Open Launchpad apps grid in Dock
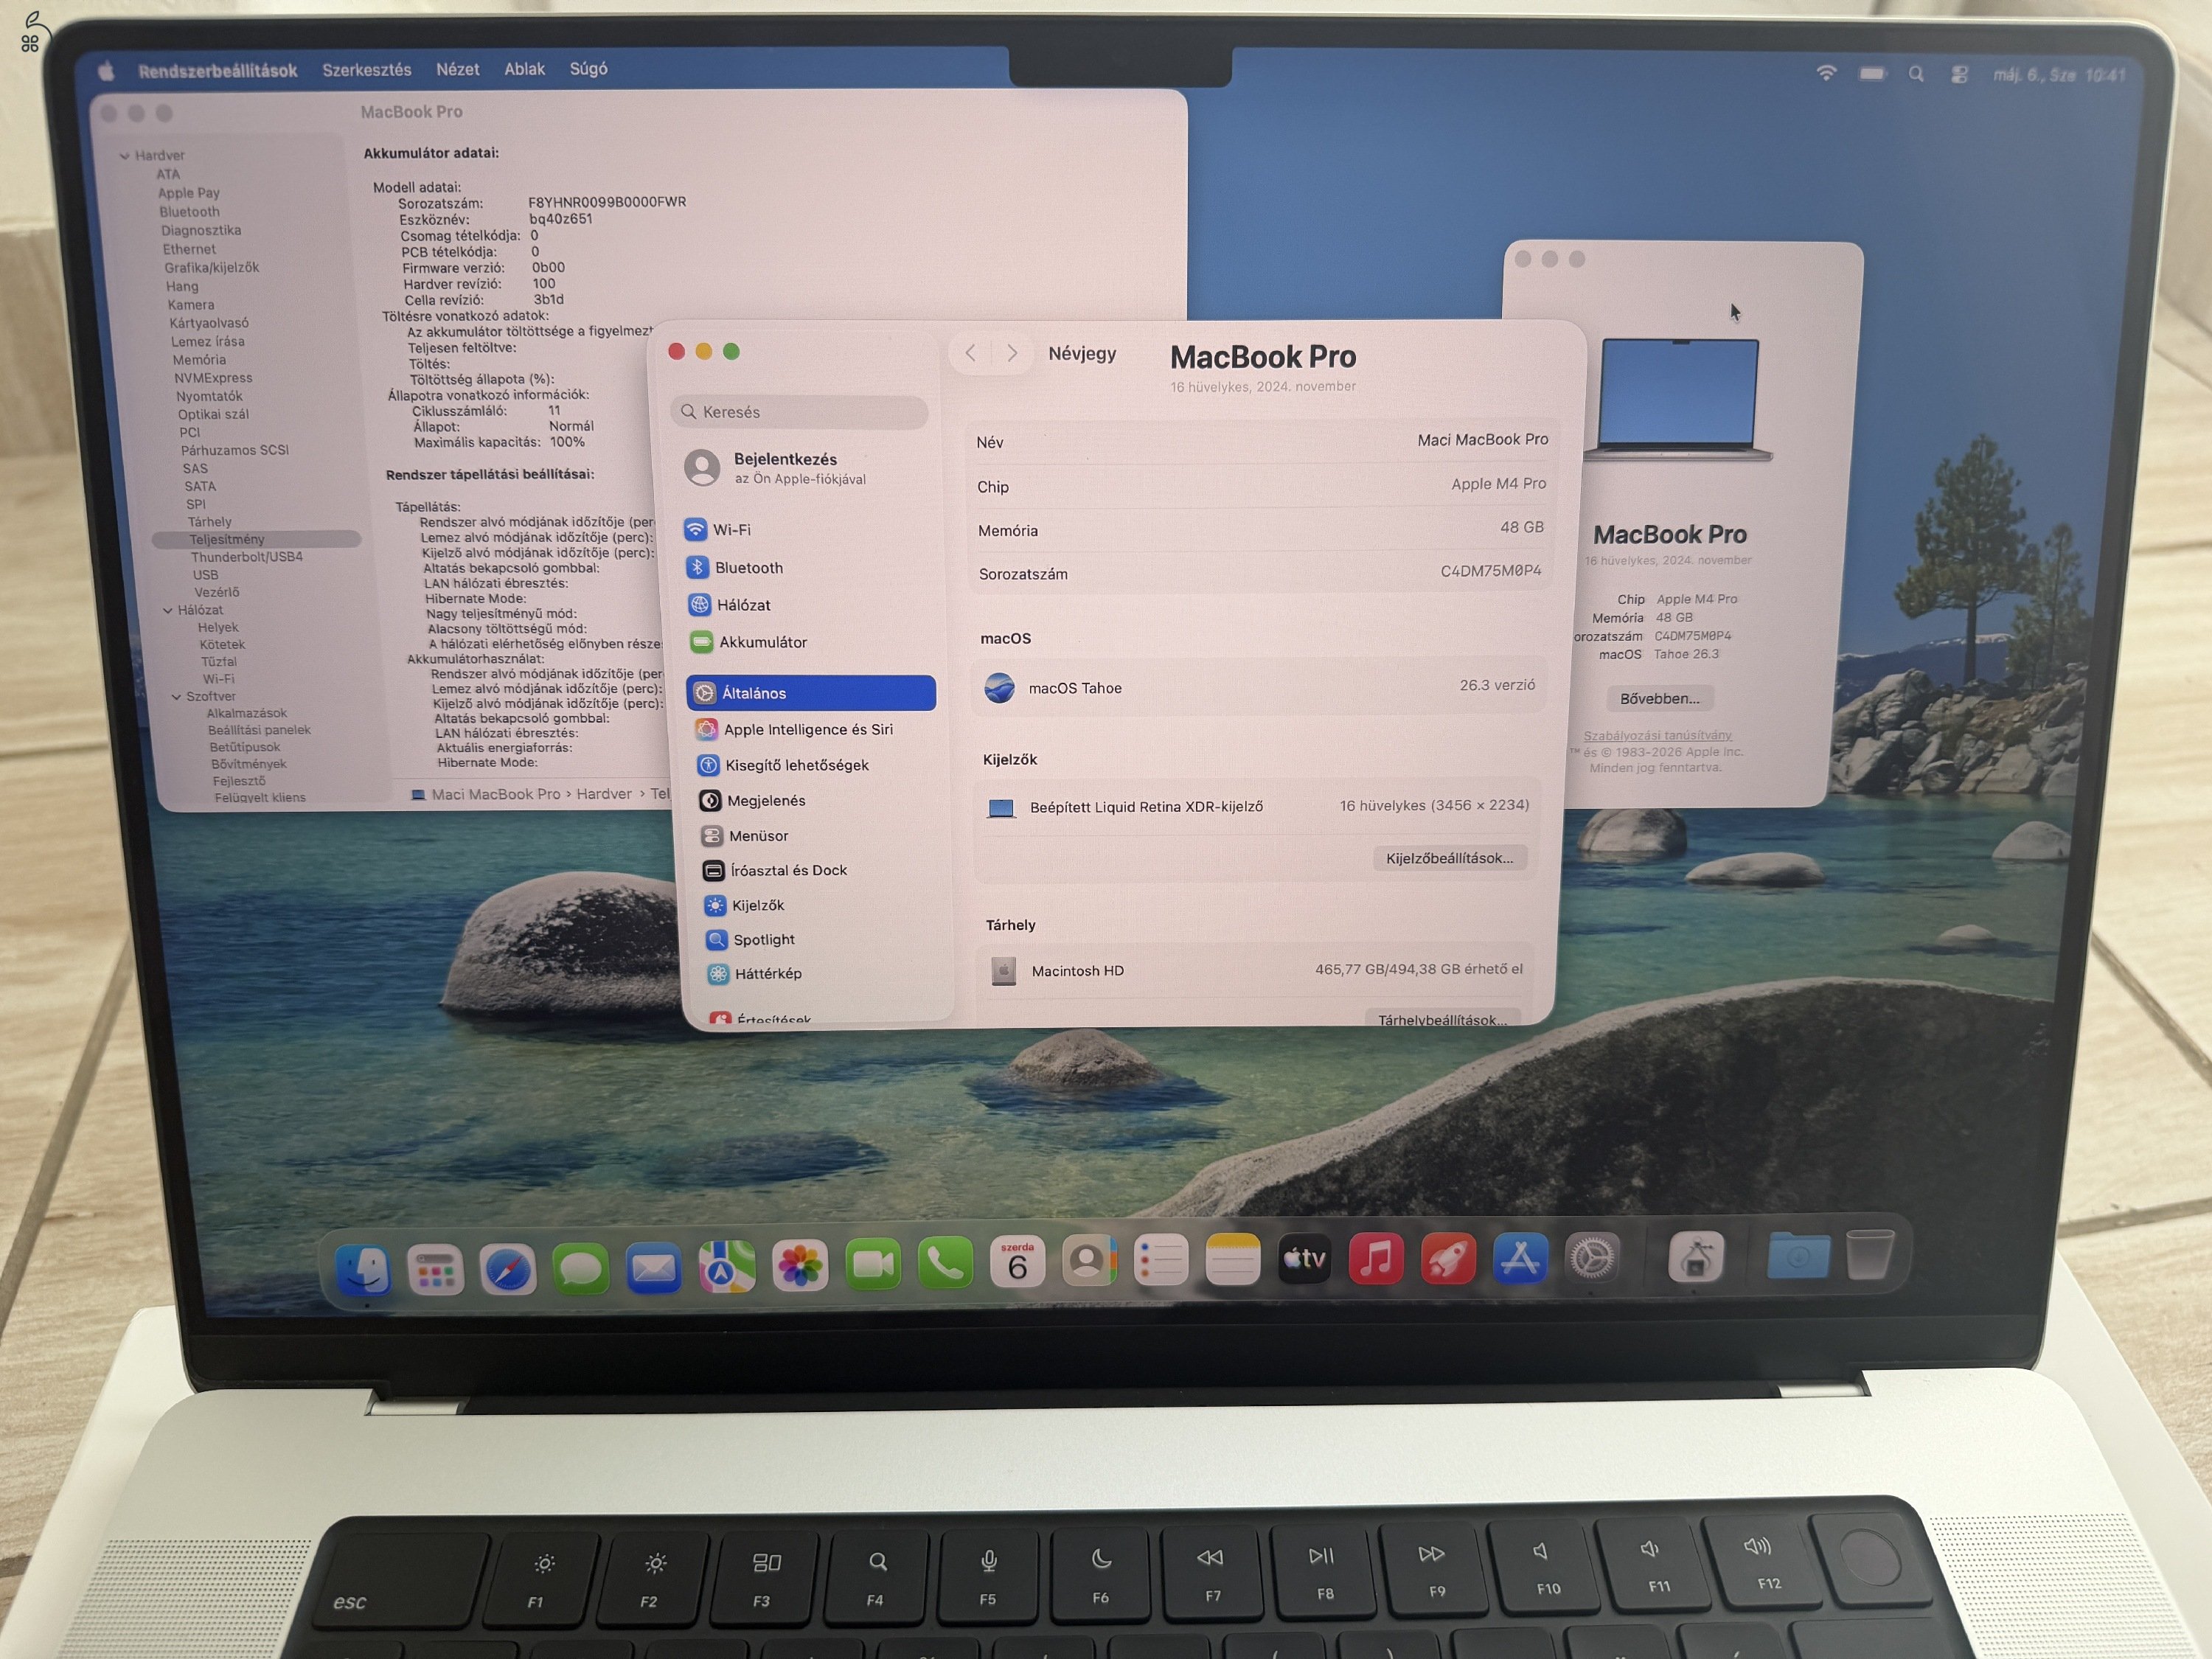Viewport: 2212px width, 1659px height. pos(435,1270)
